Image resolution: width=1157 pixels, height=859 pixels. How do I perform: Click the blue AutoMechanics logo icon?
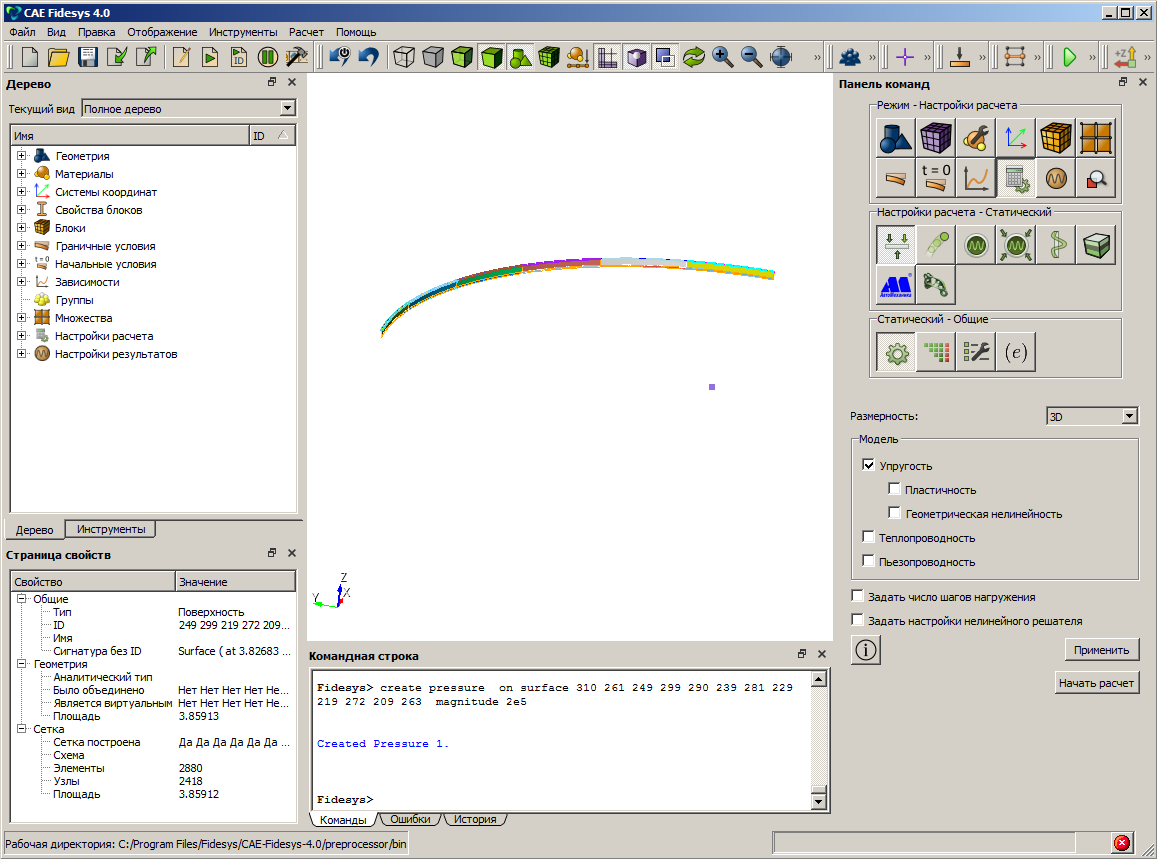click(x=896, y=285)
